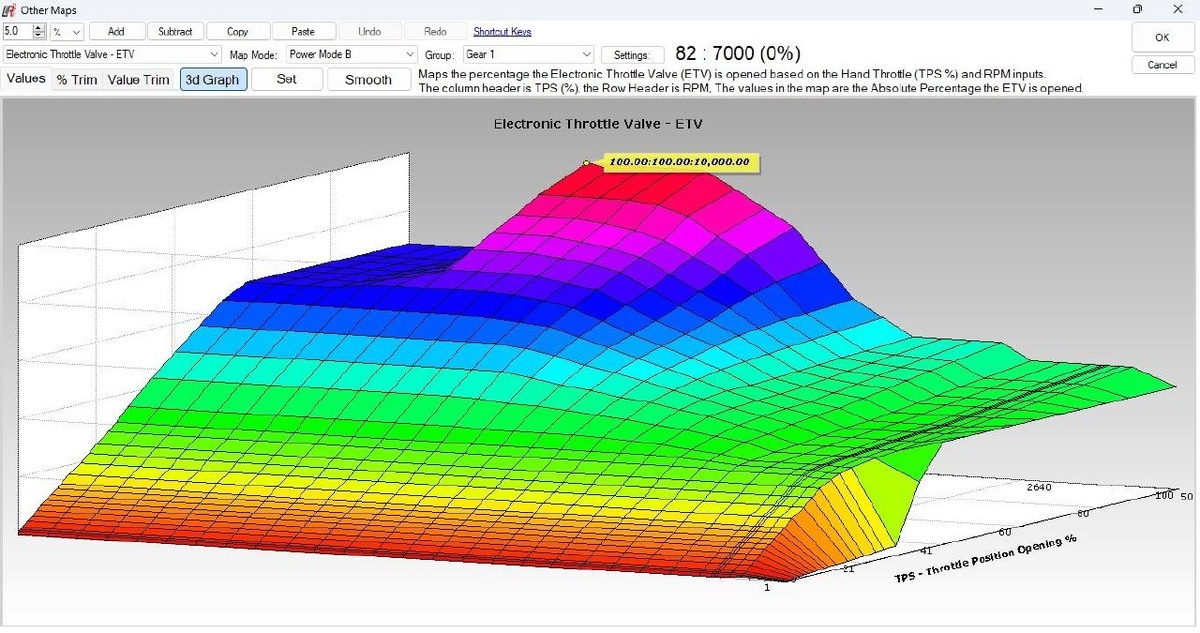The height and width of the screenshot is (633, 1200).
Task: Click the Set button
Action: pyautogui.click(x=287, y=79)
